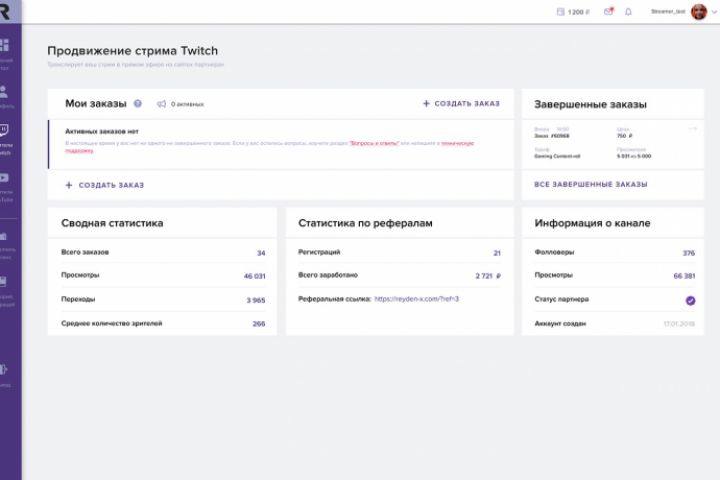This screenshot has width=720, height=480.
Task: Click the Статус партнера checkmark badge
Action: pyautogui.click(x=690, y=299)
